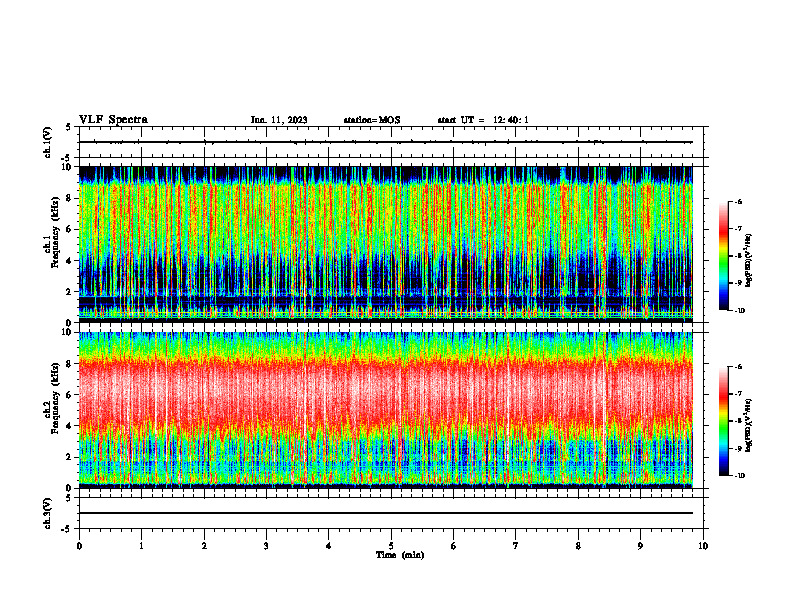Click time axis tick label 2

(x=204, y=546)
